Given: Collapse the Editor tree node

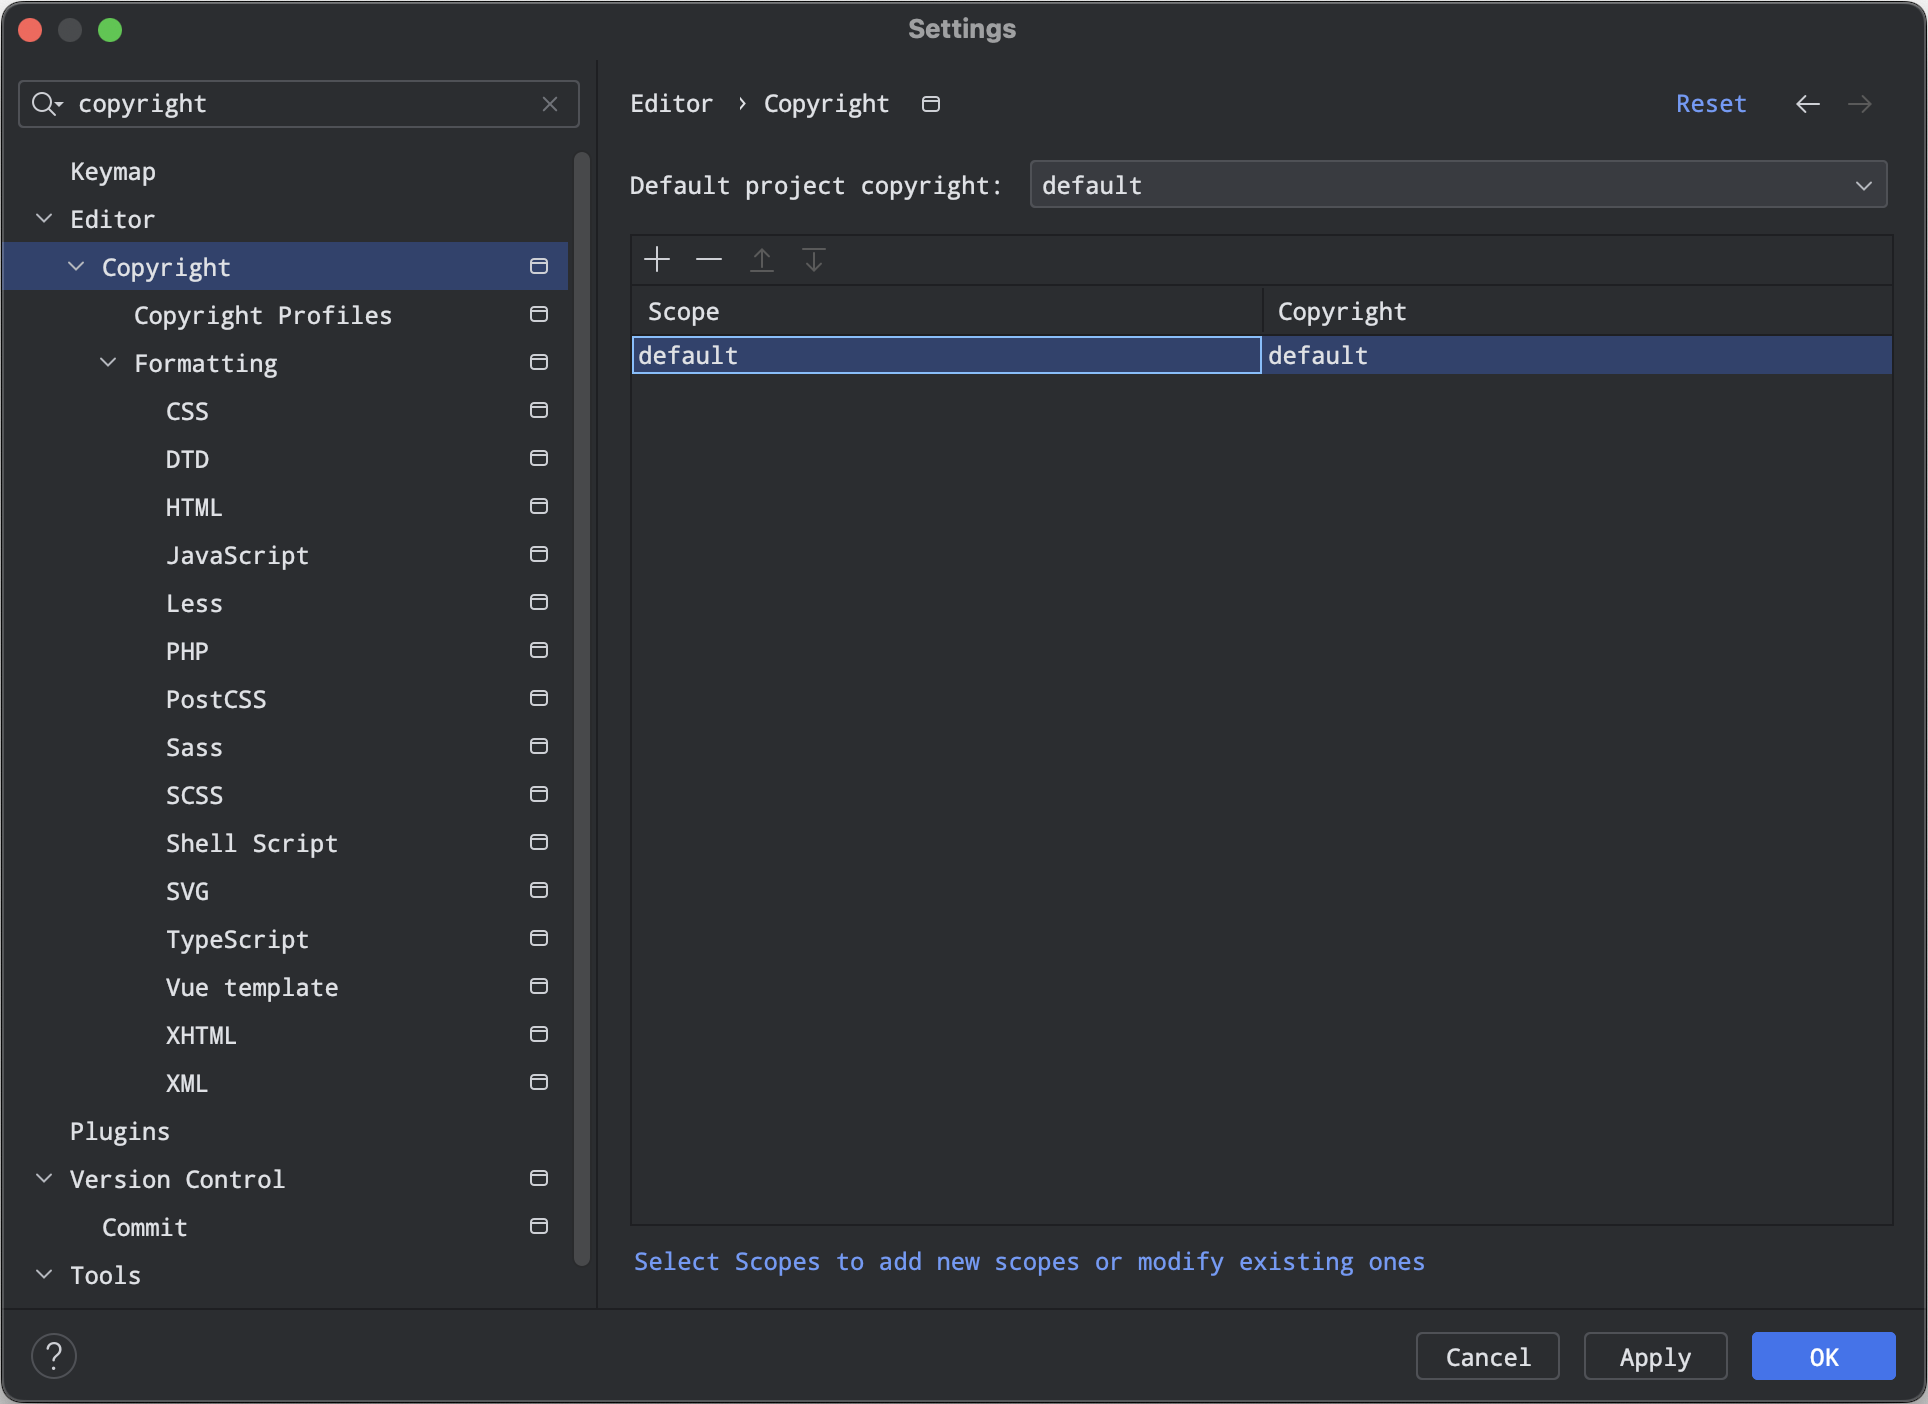Looking at the screenshot, I should 44,218.
